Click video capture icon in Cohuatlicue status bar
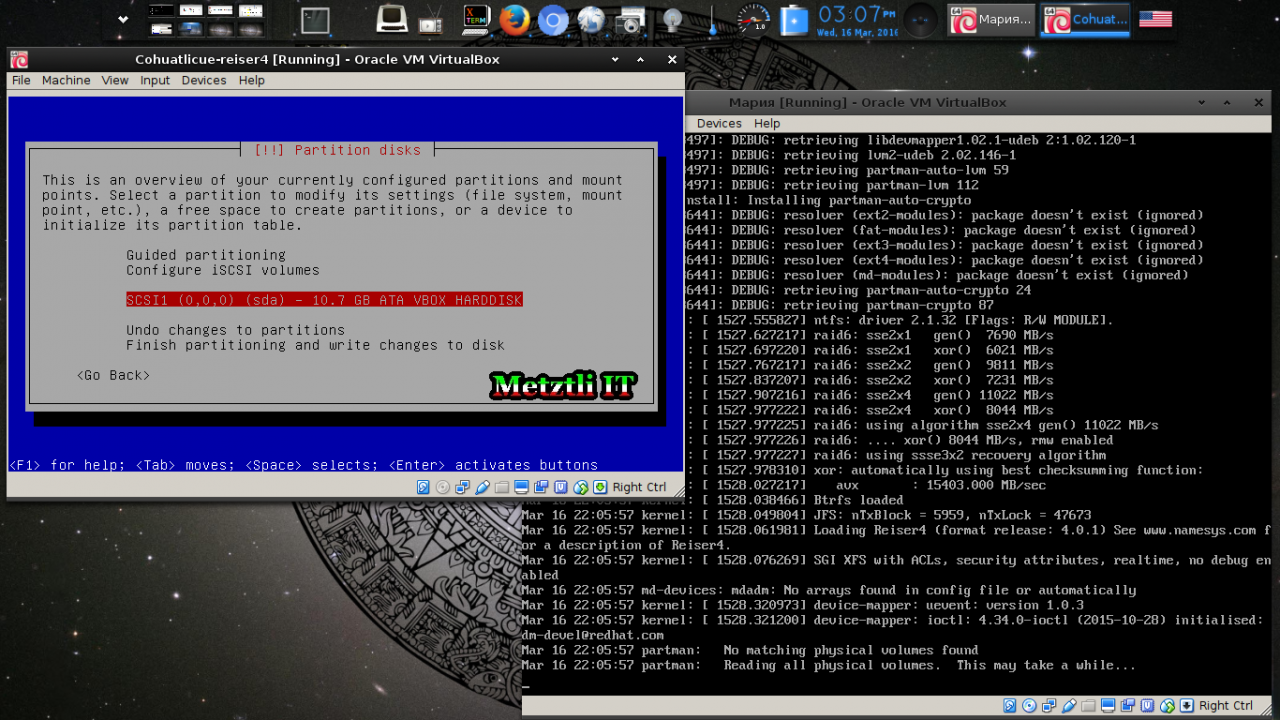 point(541,487)
